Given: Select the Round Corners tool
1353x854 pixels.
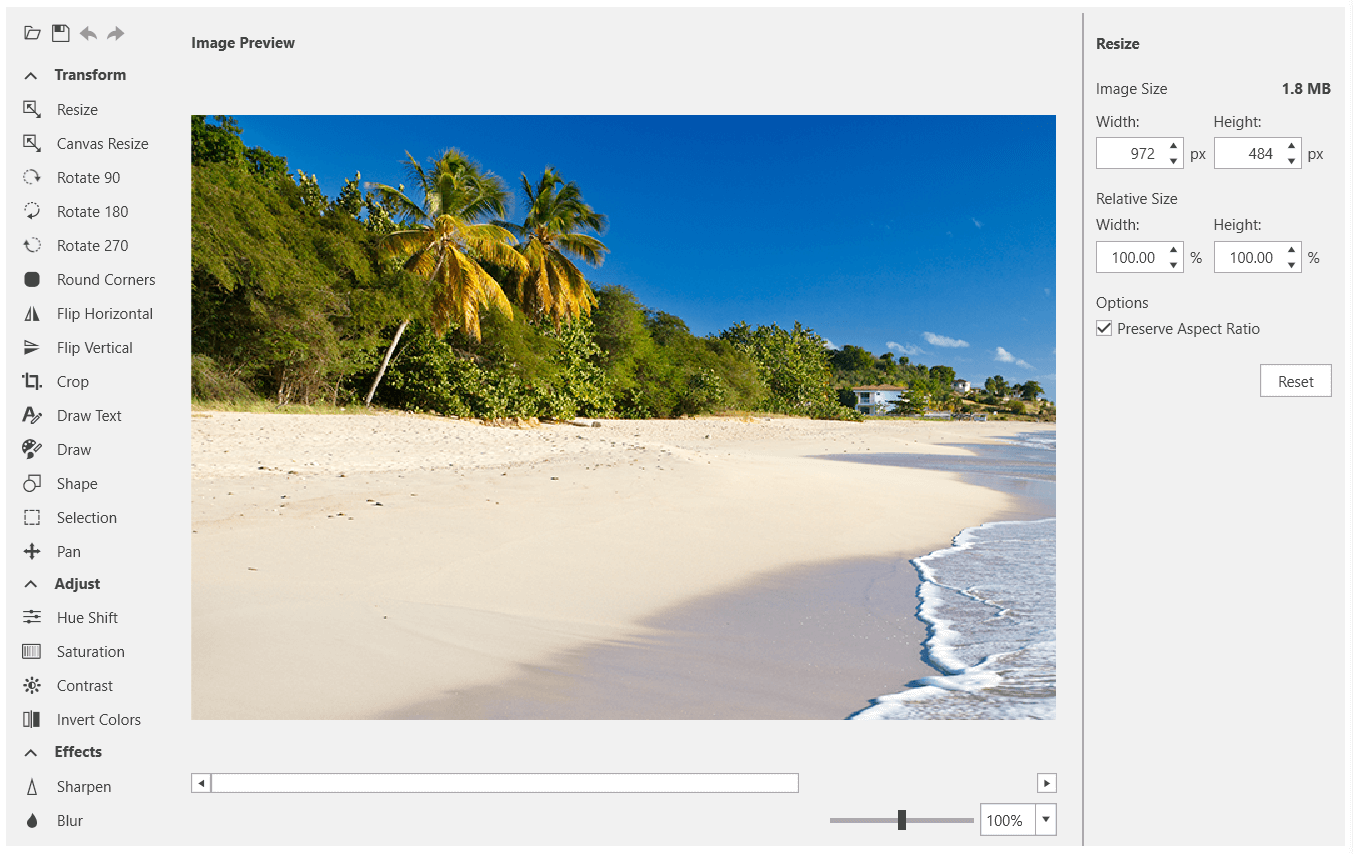Looking at the screenshot, I should coord(103,279).
